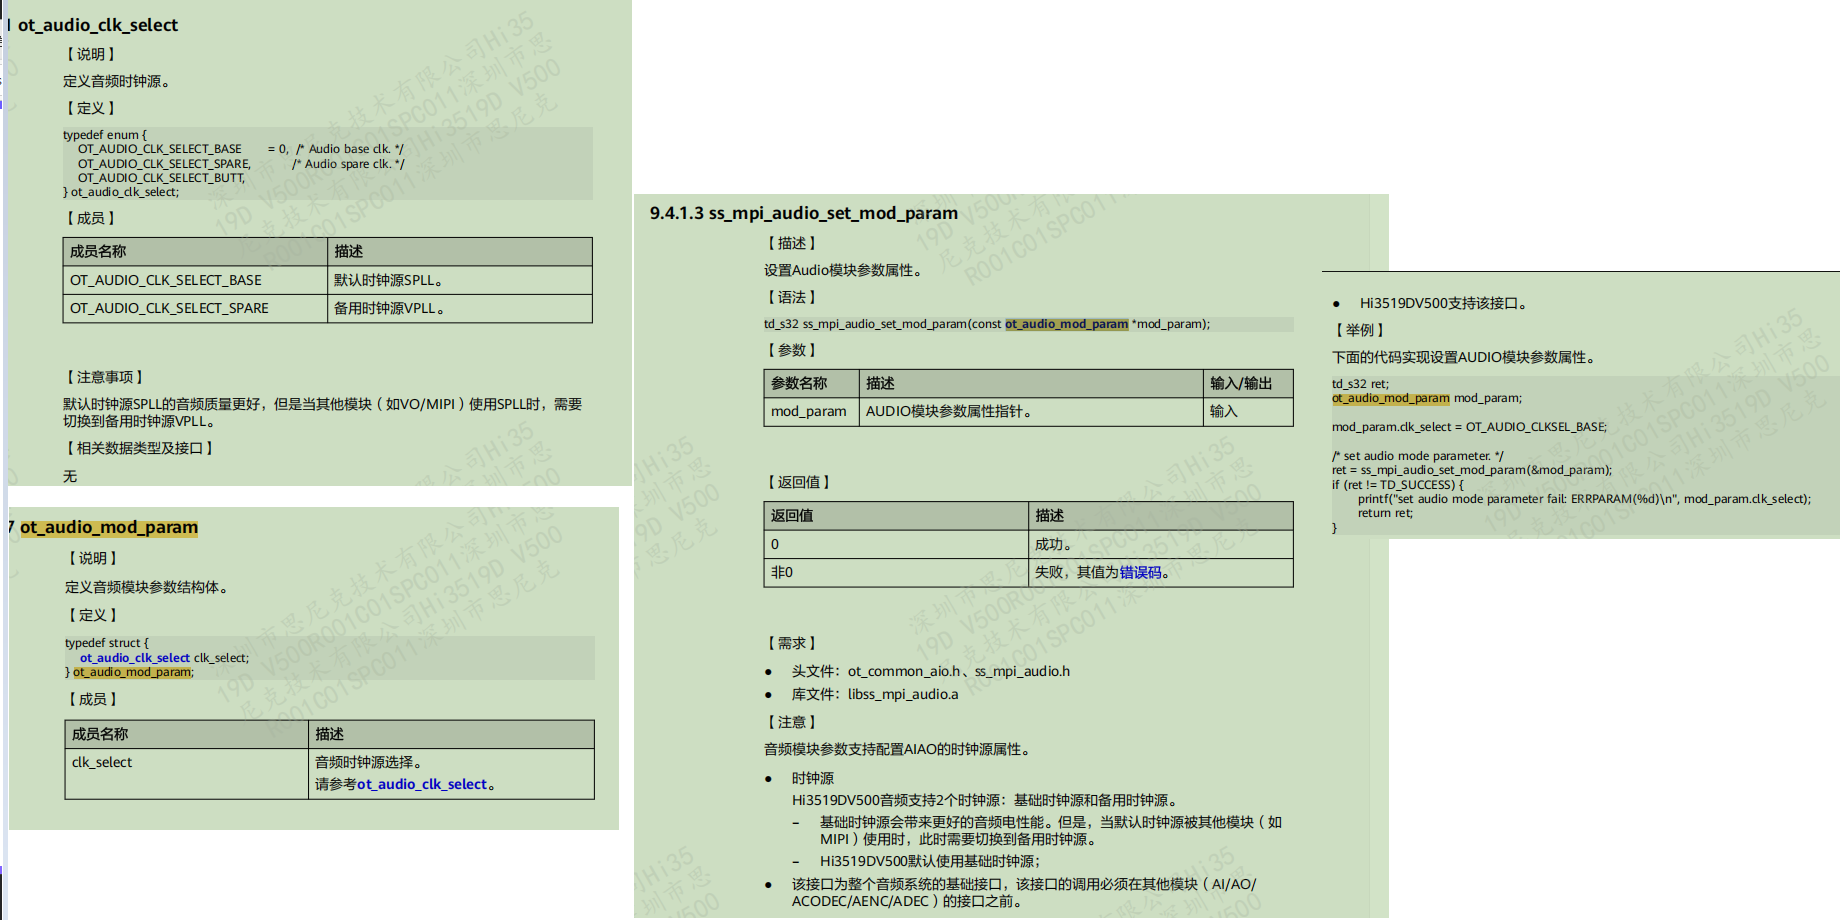Viewport: 1840px width, 920px height.
Task: Select the text 定义音频模块参数结构体。
Action: coord(149,587)
